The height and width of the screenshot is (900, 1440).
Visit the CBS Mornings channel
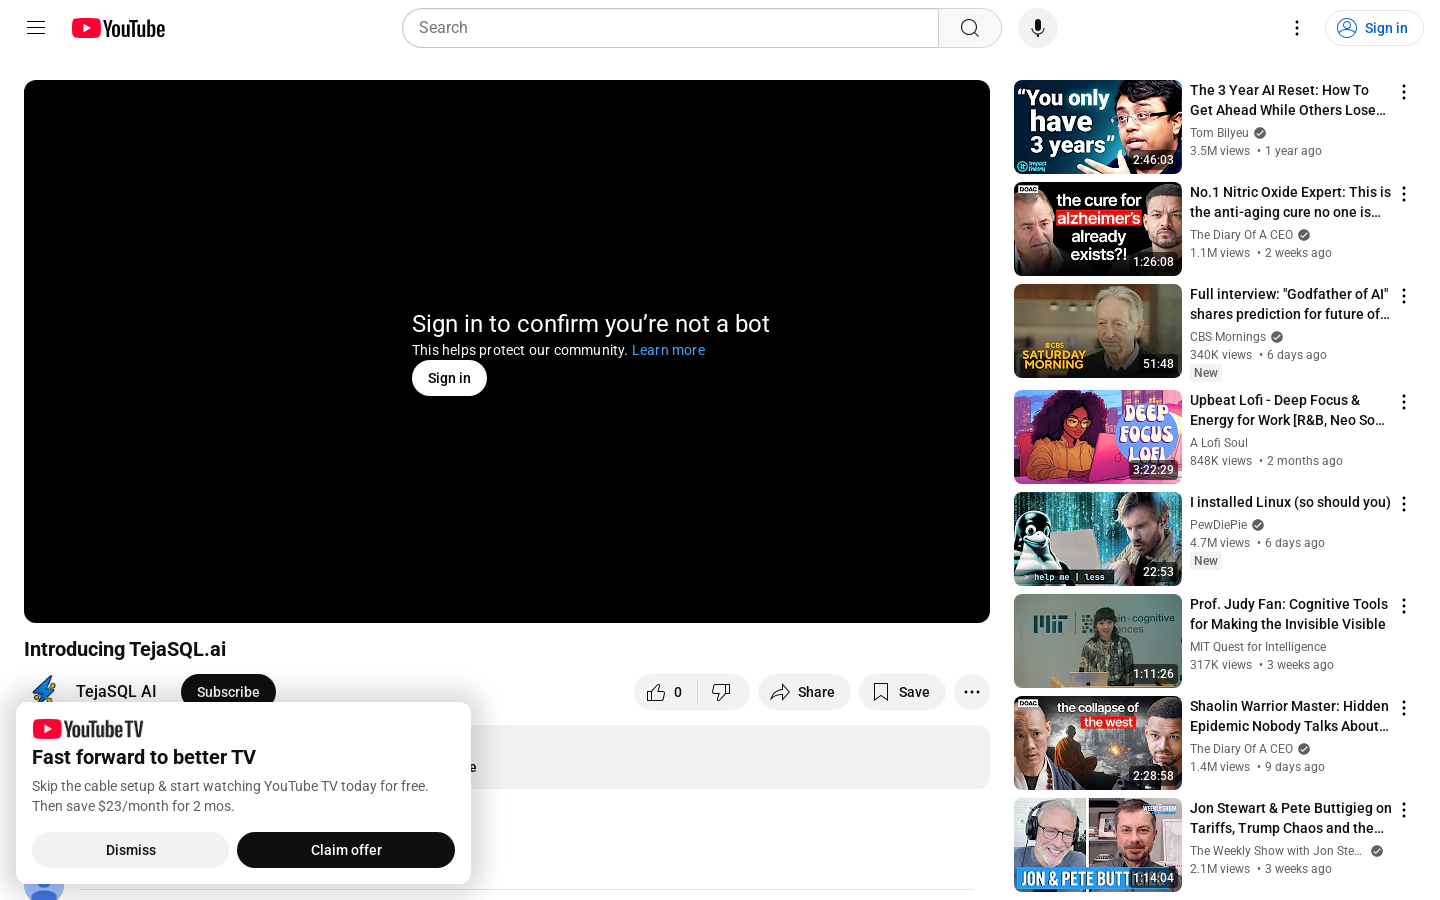1228,337
